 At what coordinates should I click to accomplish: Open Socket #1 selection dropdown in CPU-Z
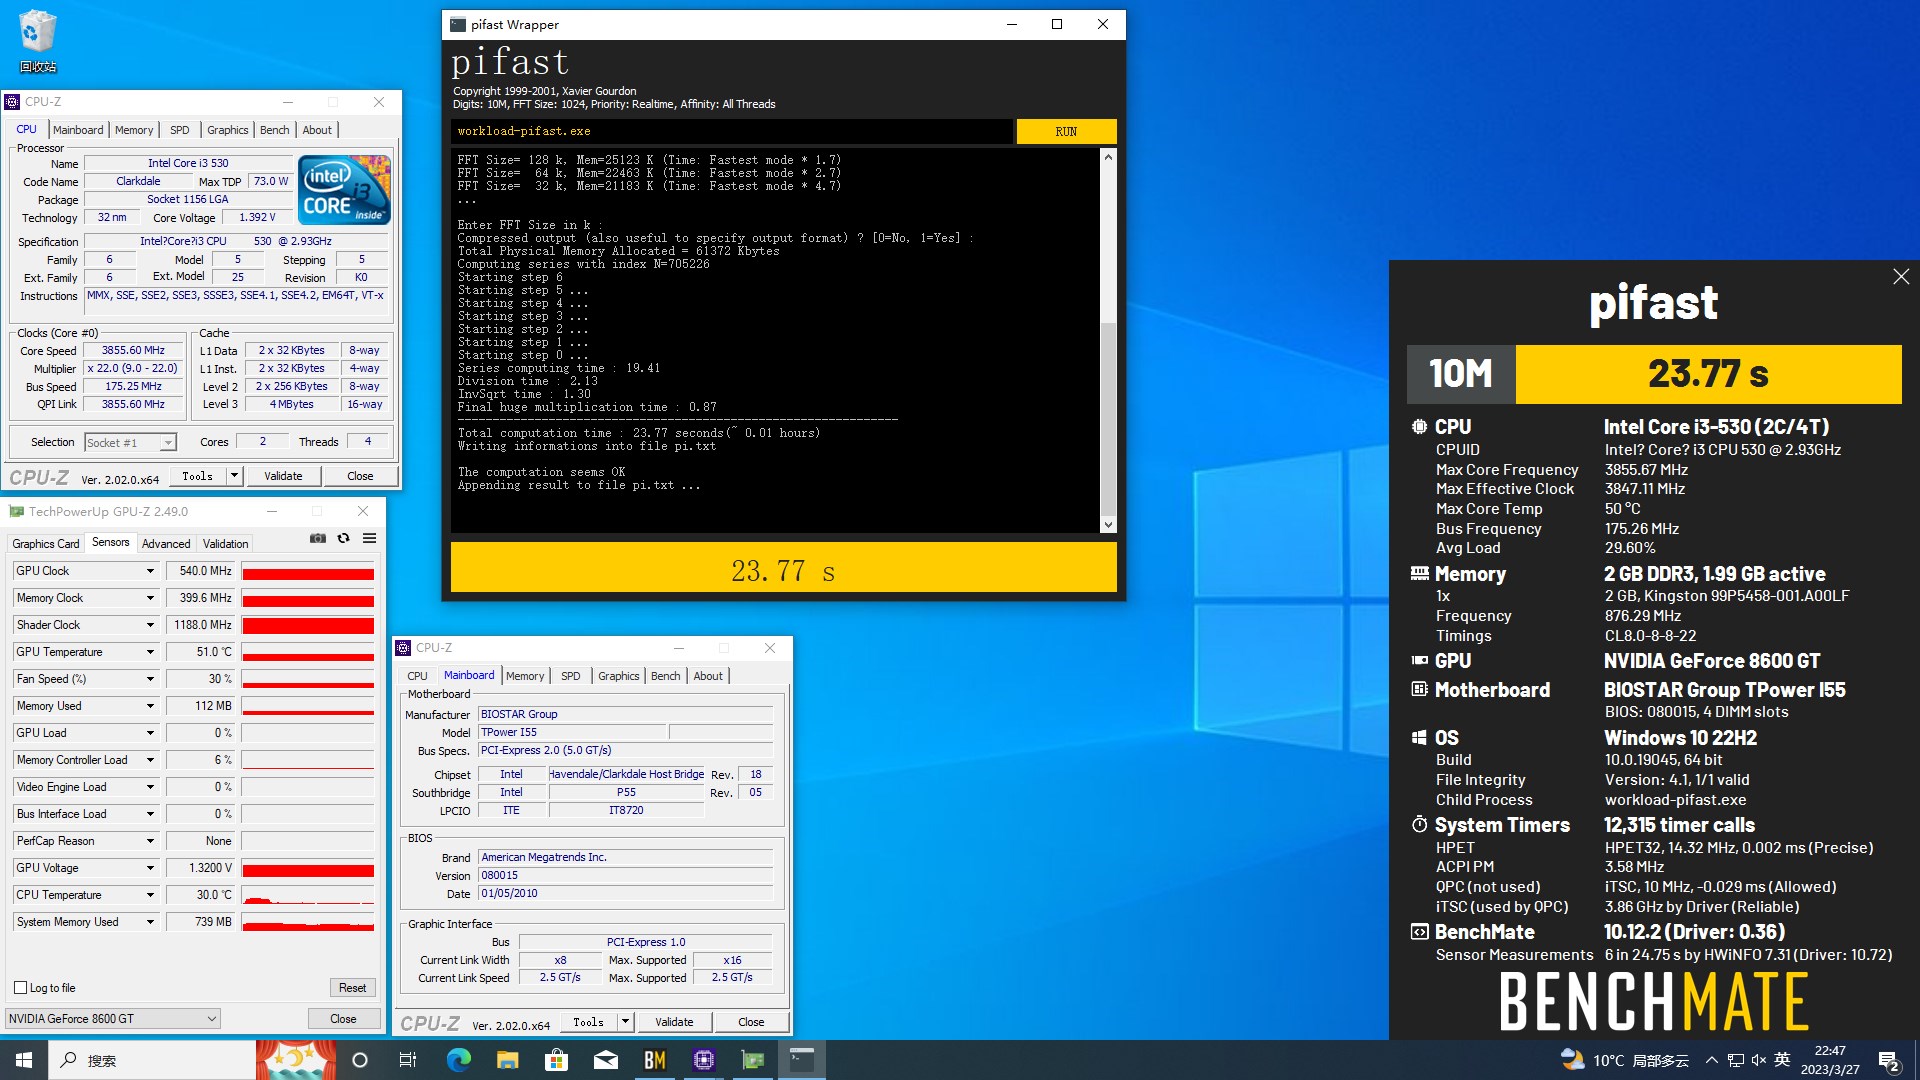(x=130, y=442)
